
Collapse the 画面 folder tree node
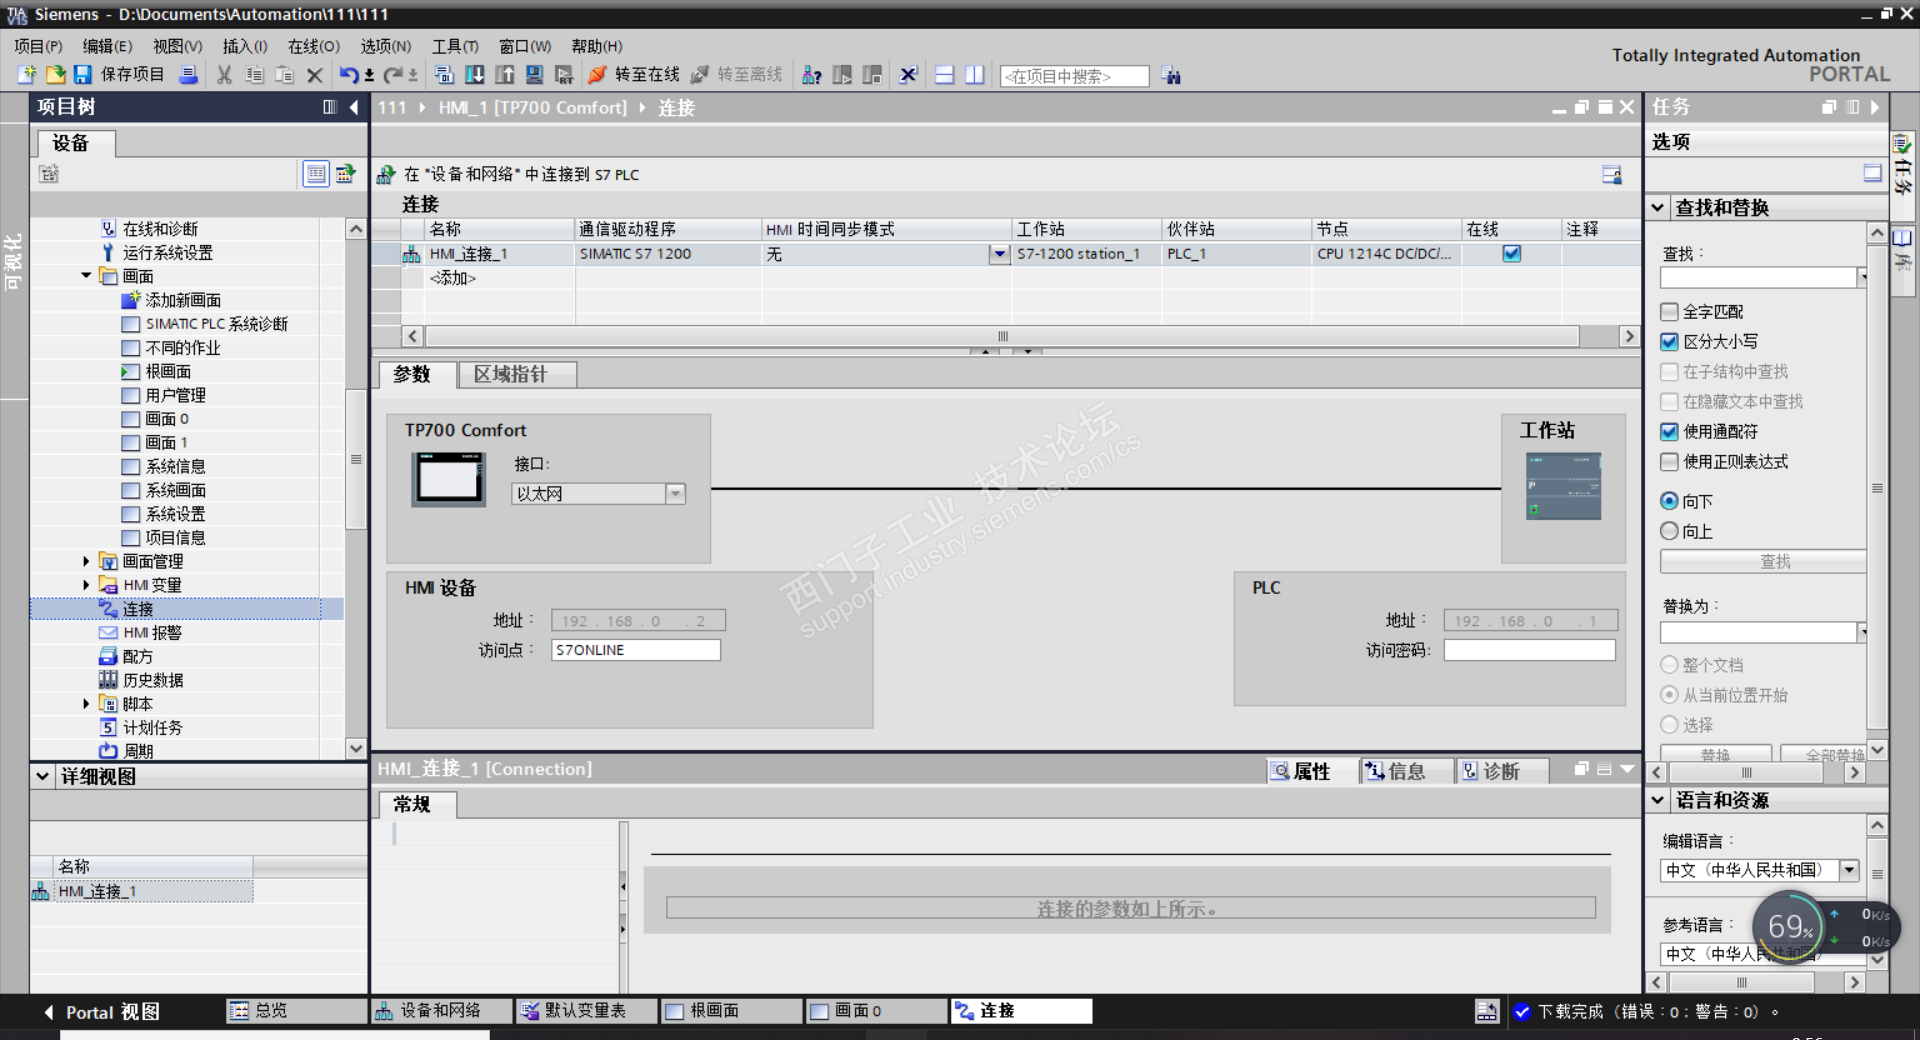tap(86, 276)
